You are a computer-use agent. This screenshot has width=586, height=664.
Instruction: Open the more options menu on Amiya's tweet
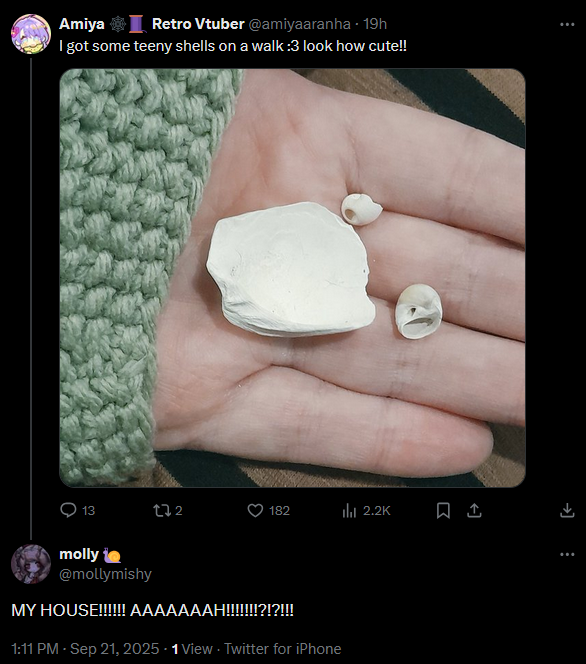point(567,25)
